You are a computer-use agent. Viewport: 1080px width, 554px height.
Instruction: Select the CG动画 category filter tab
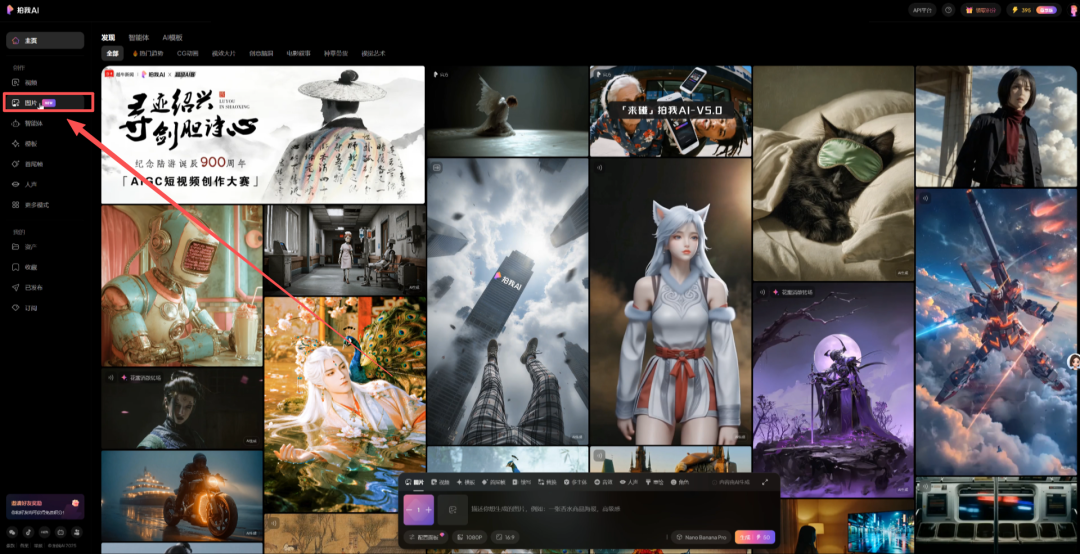[187, 53]
